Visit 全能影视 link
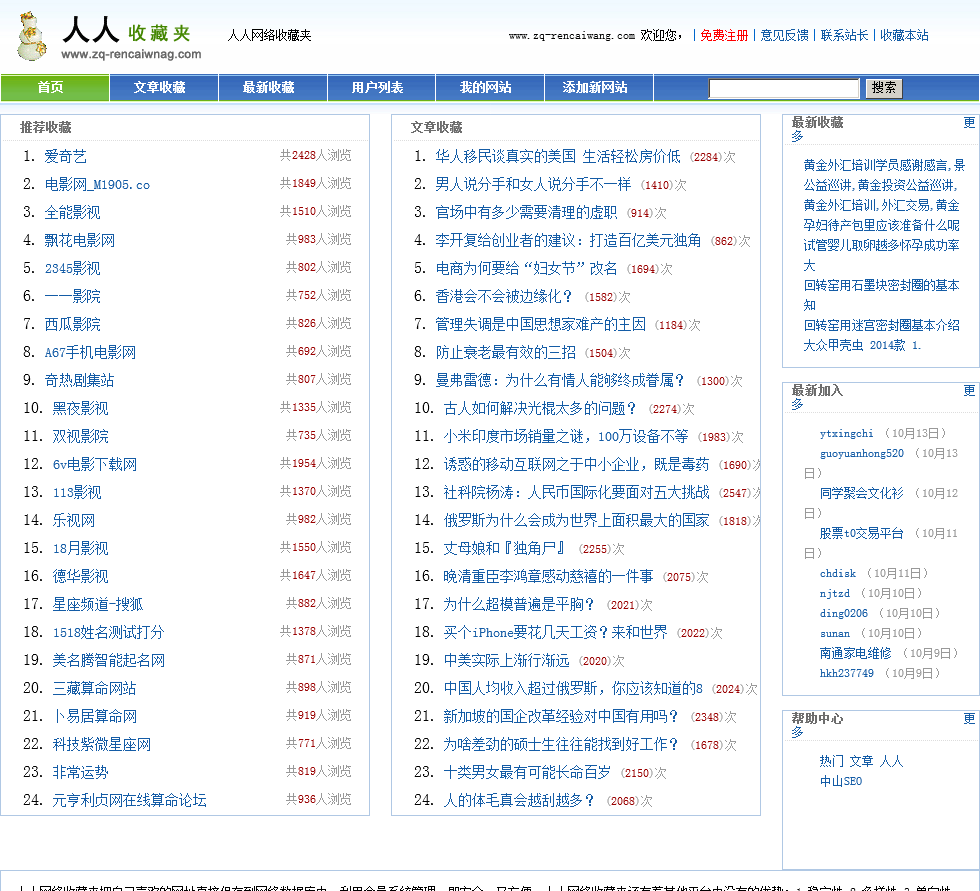Screen dimensions: 980x891 72,212
